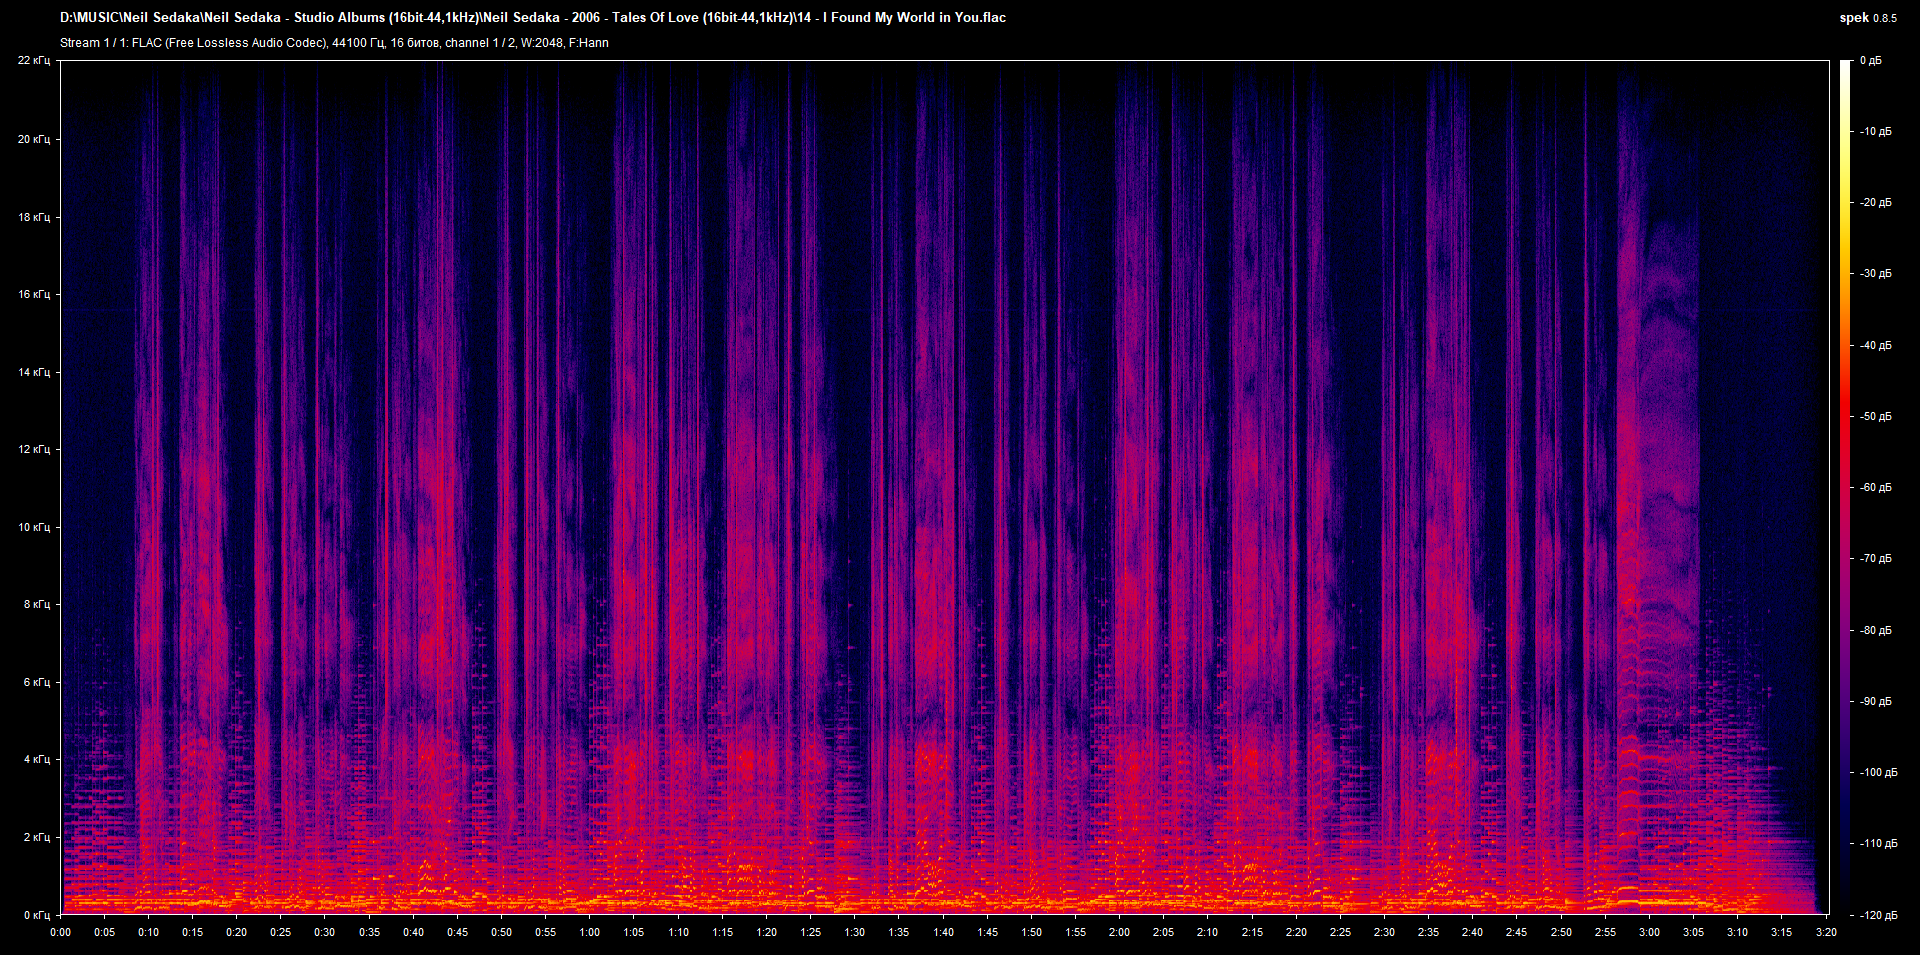This screenshot has width=1920, height=955.
Task: Click the -20 дБ level label
Action: point(1875,202)
